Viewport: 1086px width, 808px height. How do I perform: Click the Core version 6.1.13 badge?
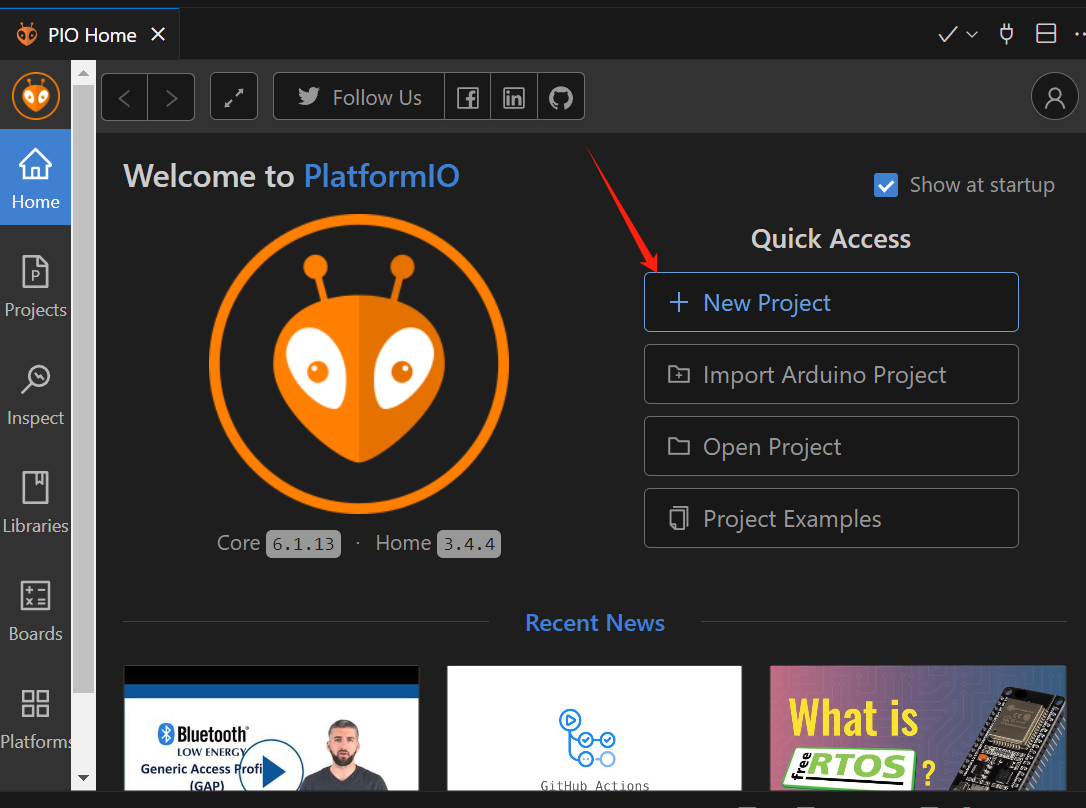coord(303,544)
